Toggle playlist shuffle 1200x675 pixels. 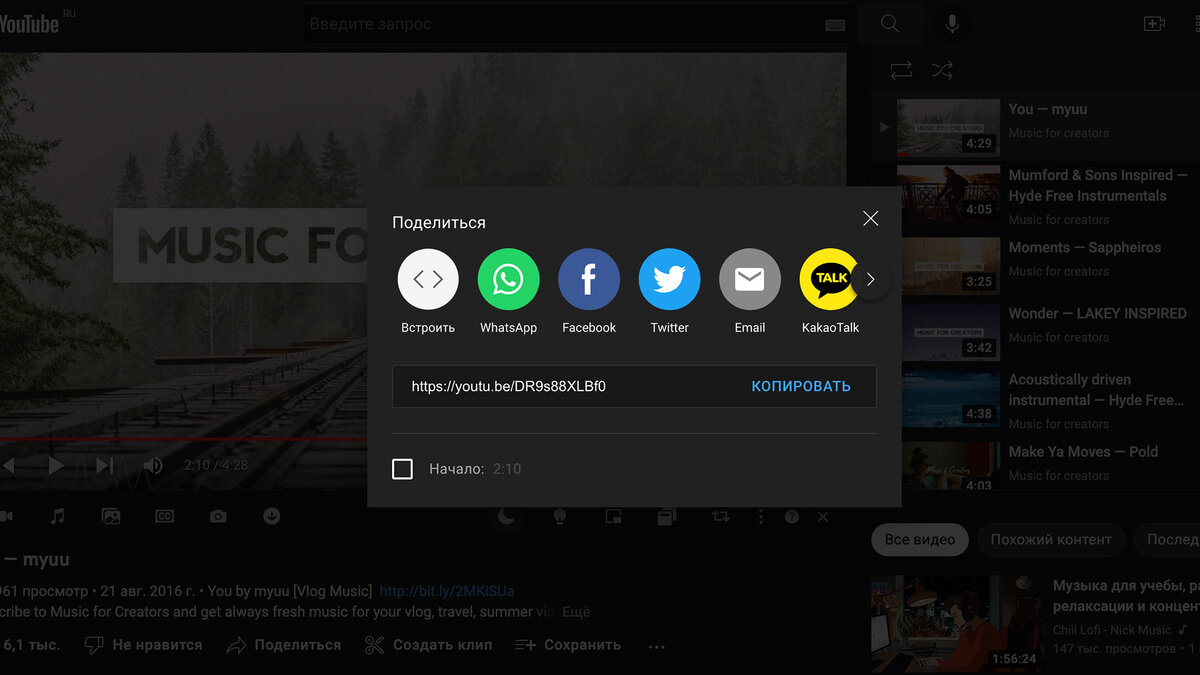click(942, 70)
